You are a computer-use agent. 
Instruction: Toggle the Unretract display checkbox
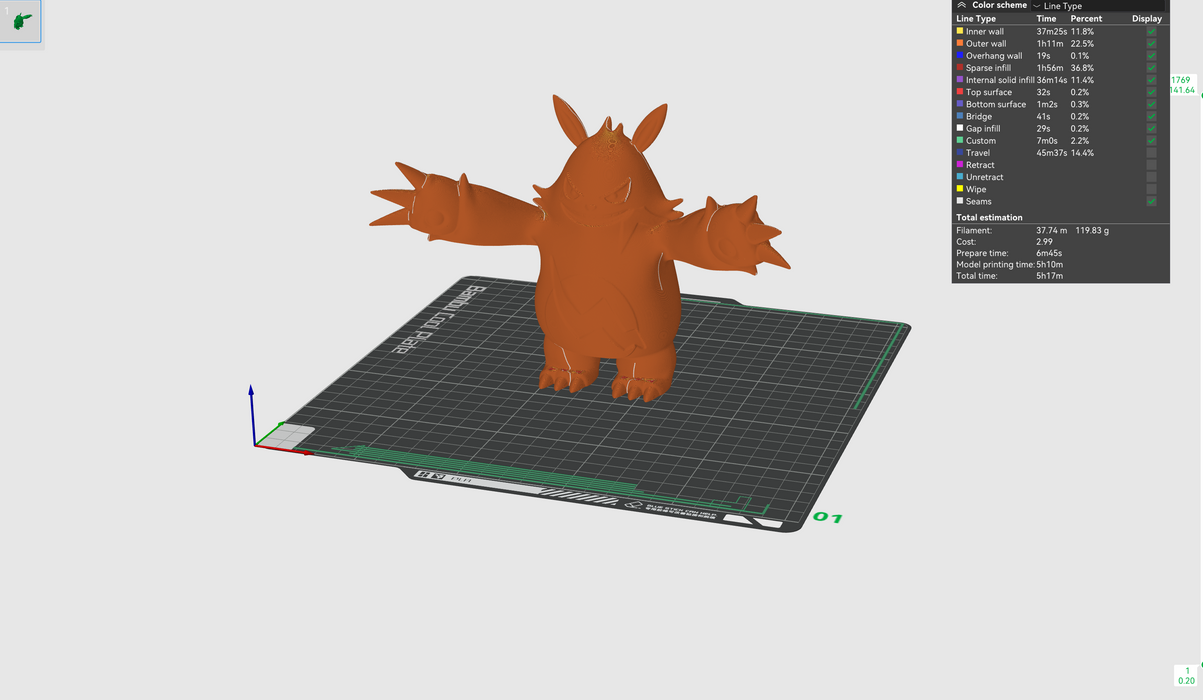1151,177
